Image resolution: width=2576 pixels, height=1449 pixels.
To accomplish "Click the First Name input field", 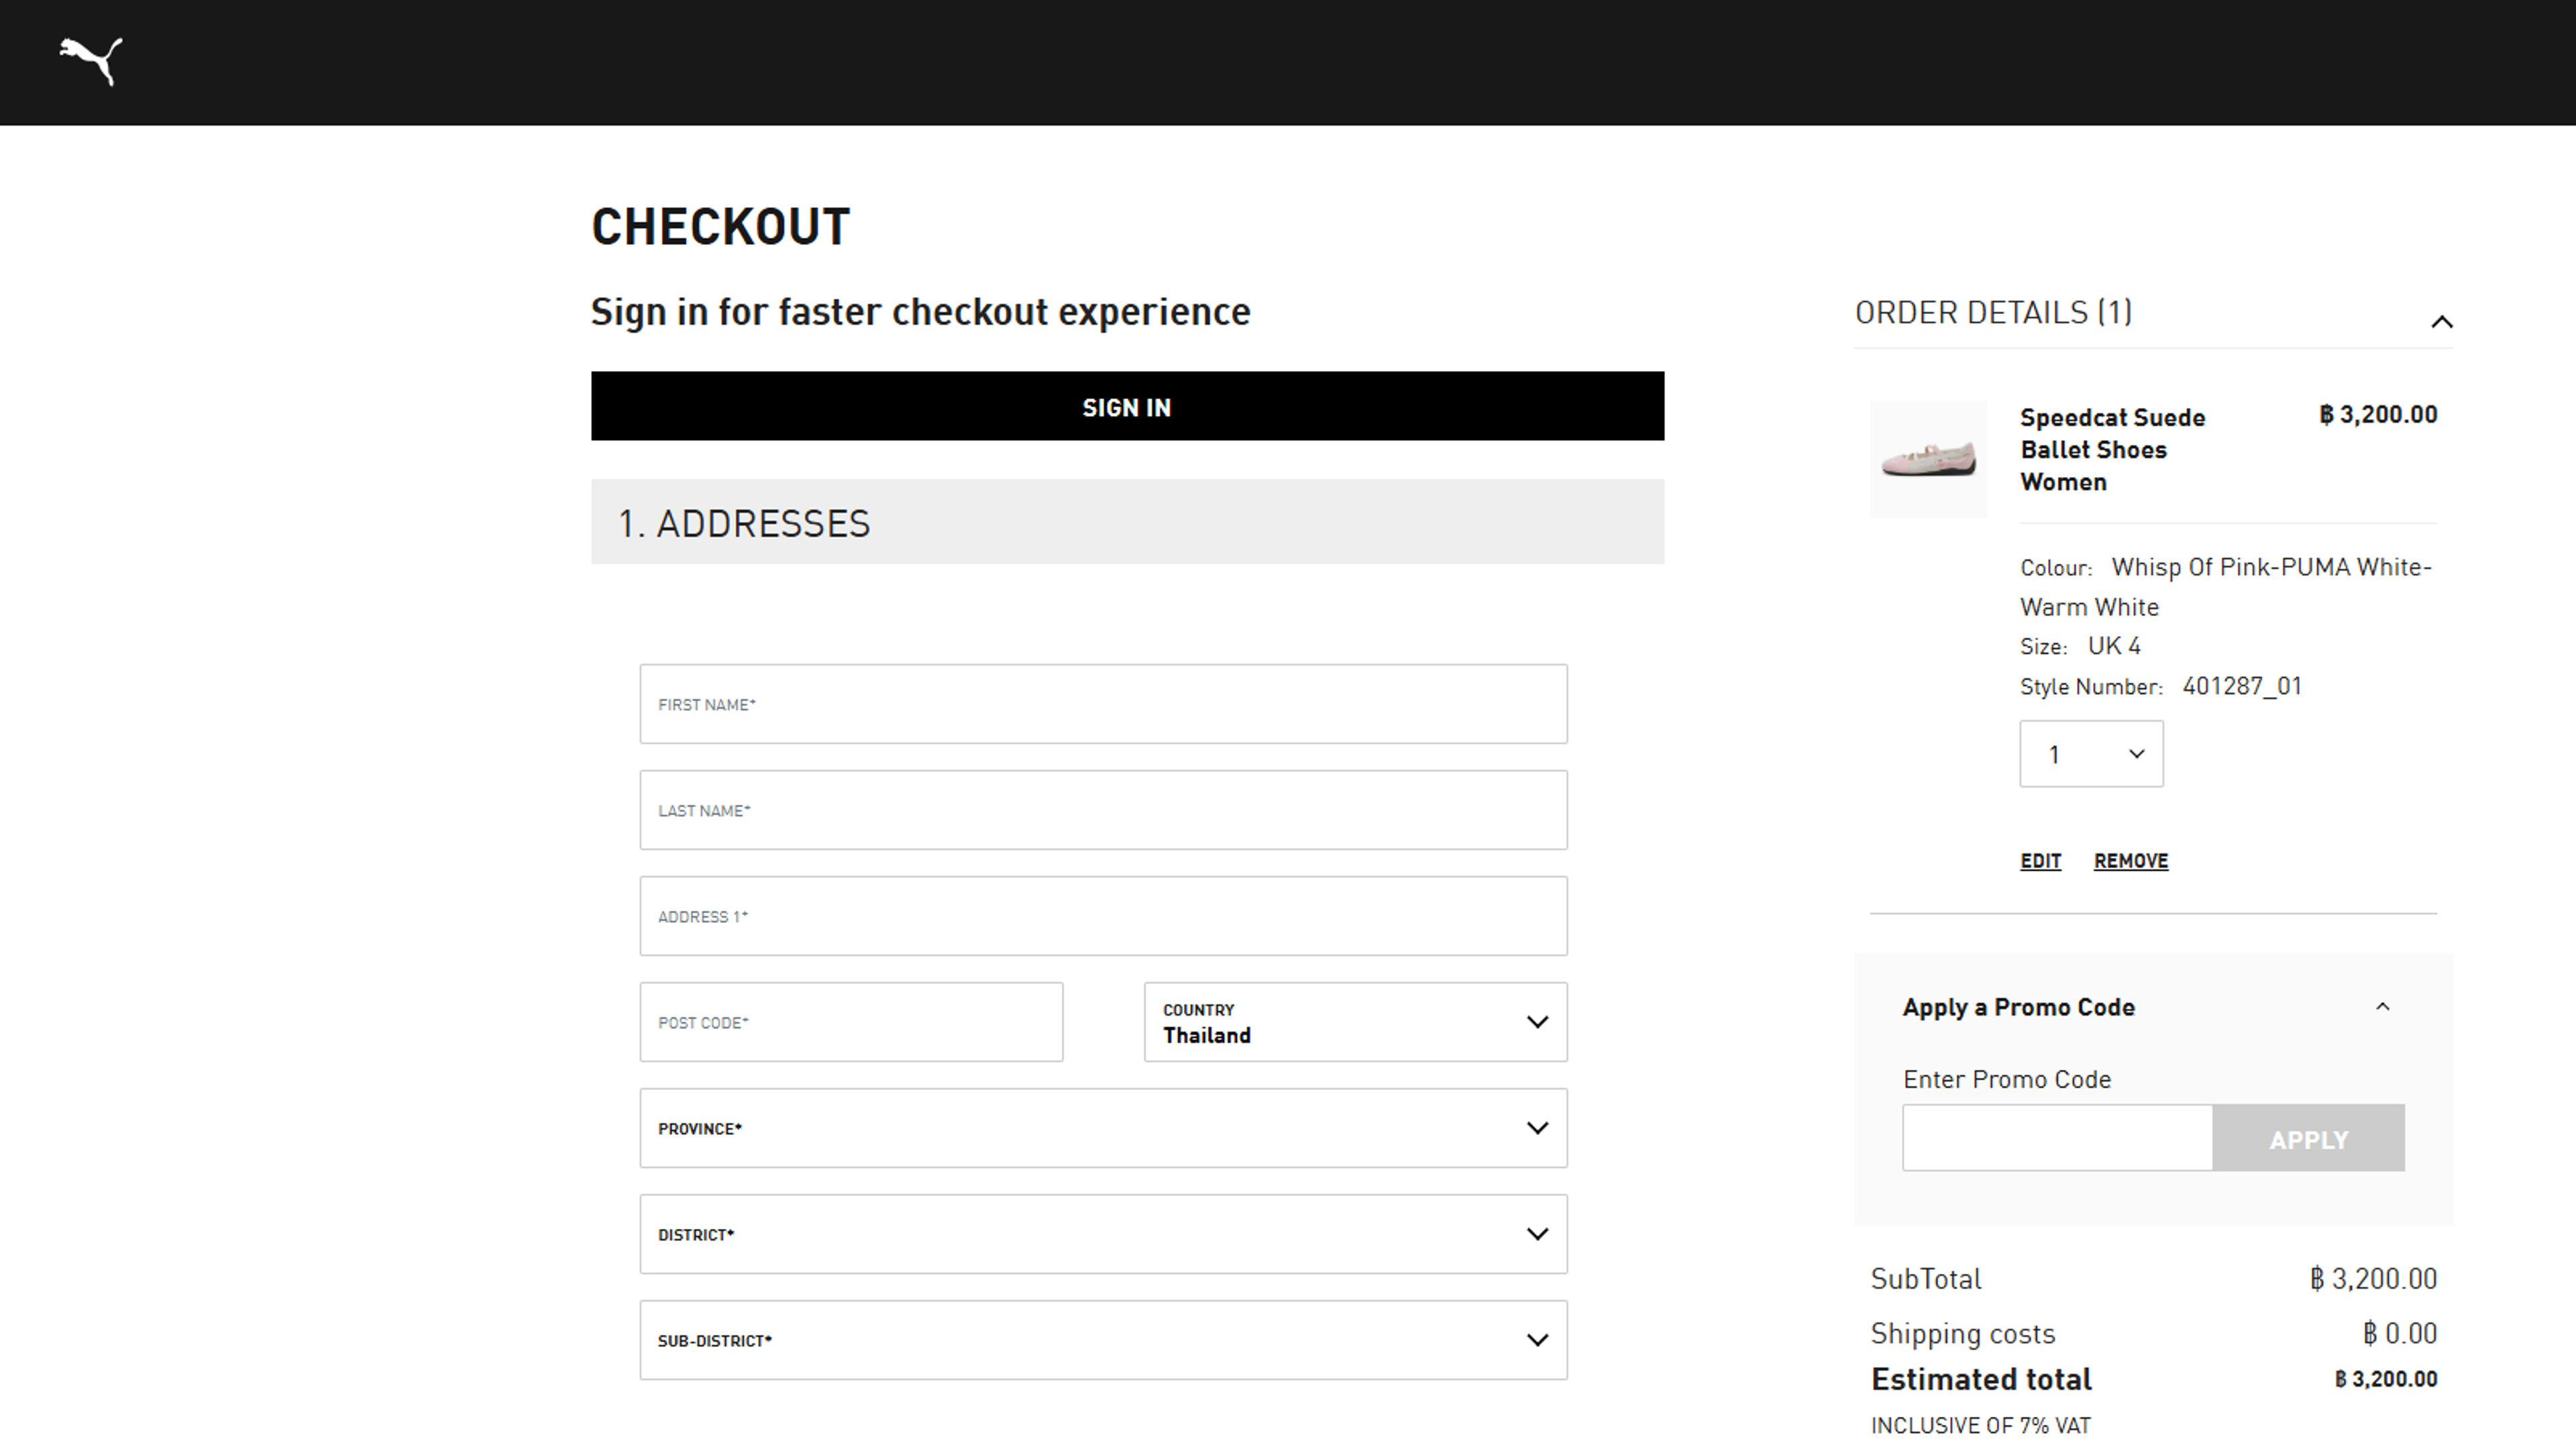I will (1102, 704).
